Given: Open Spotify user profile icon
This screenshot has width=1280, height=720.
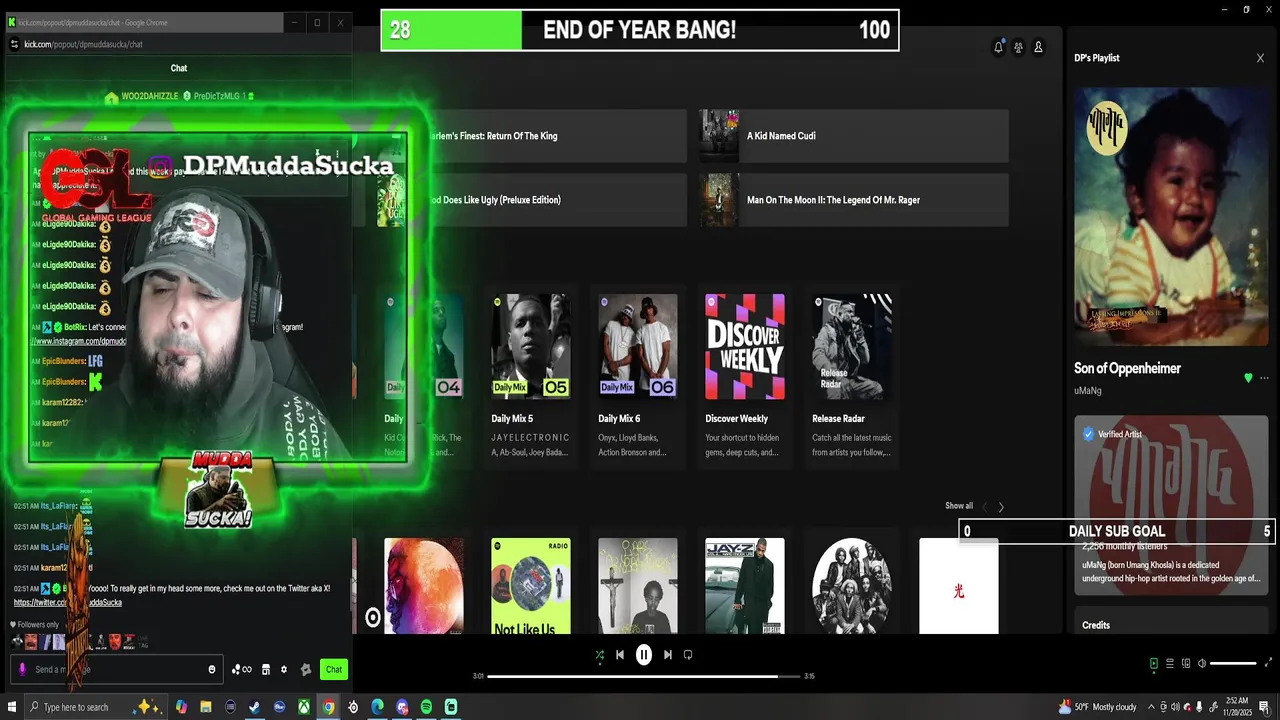Looking at the screenshot, I should (1038, 47).
